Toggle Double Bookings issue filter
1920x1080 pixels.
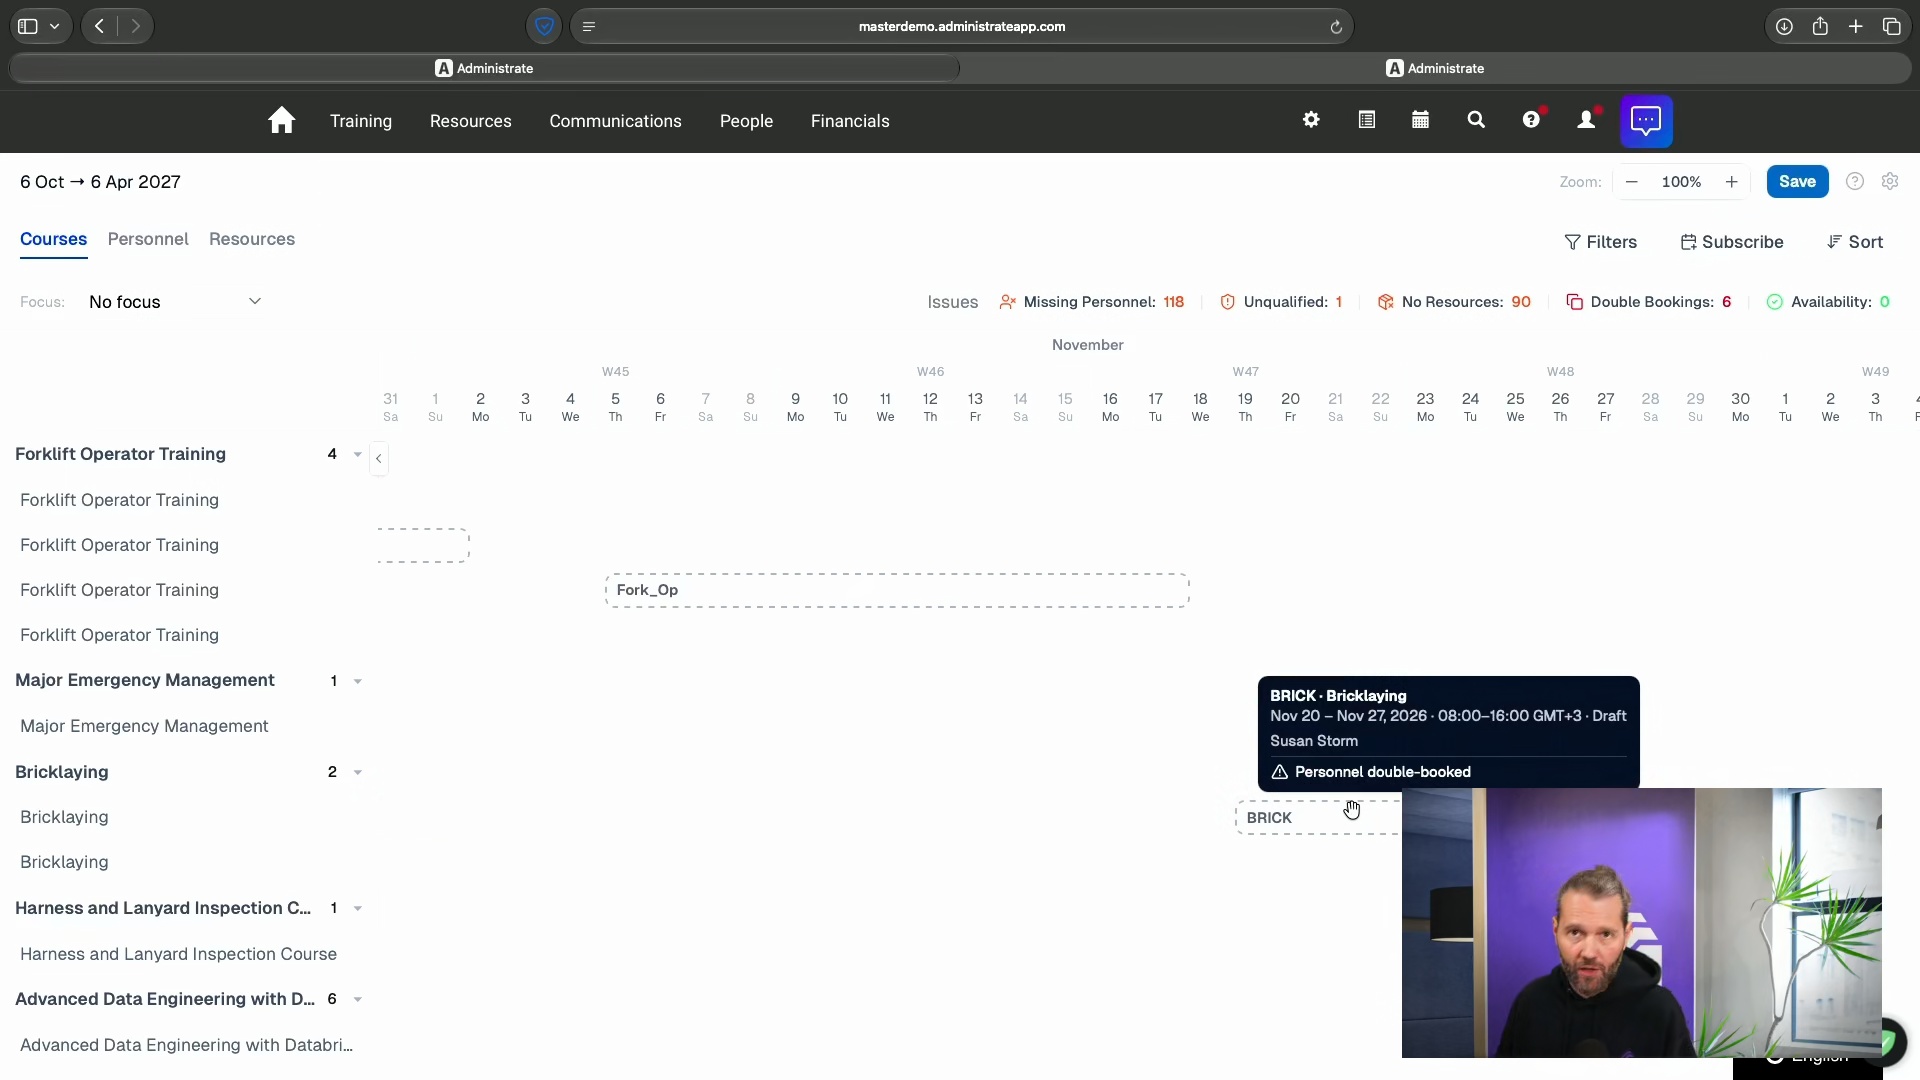click(x=1649, y=302)
